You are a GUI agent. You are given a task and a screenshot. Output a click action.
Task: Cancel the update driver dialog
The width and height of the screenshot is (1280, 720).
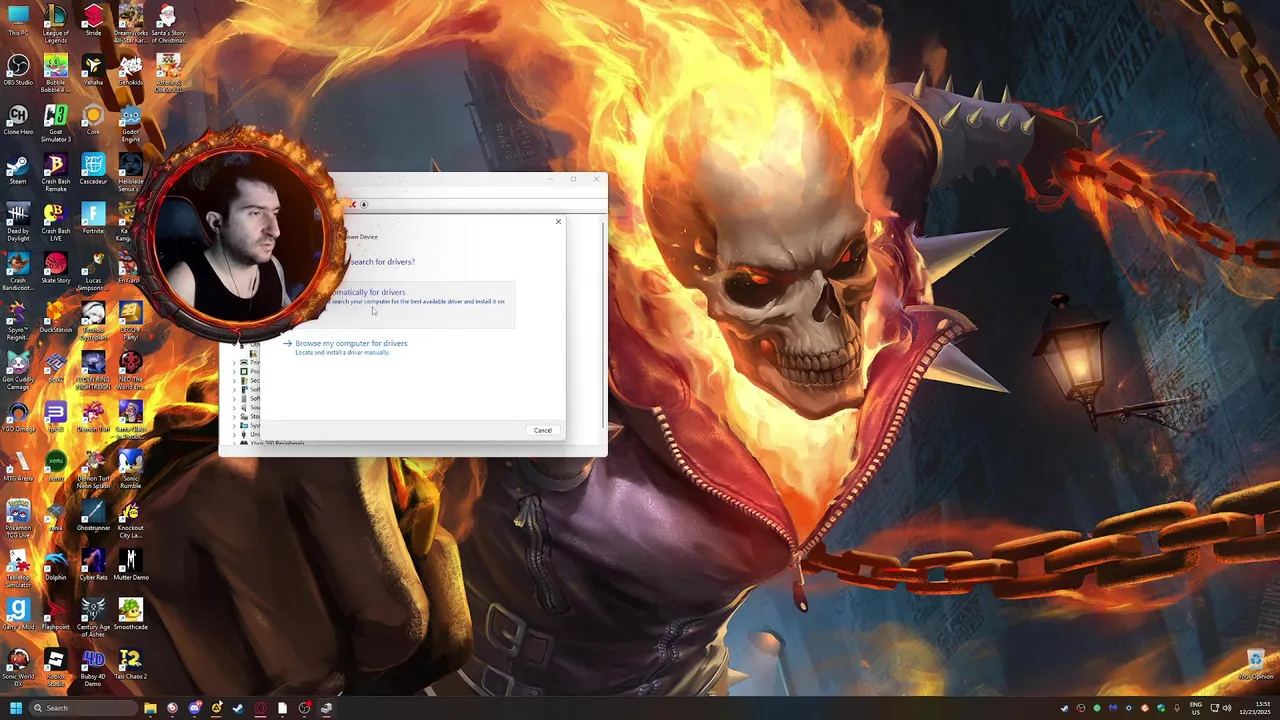(542, 430)
